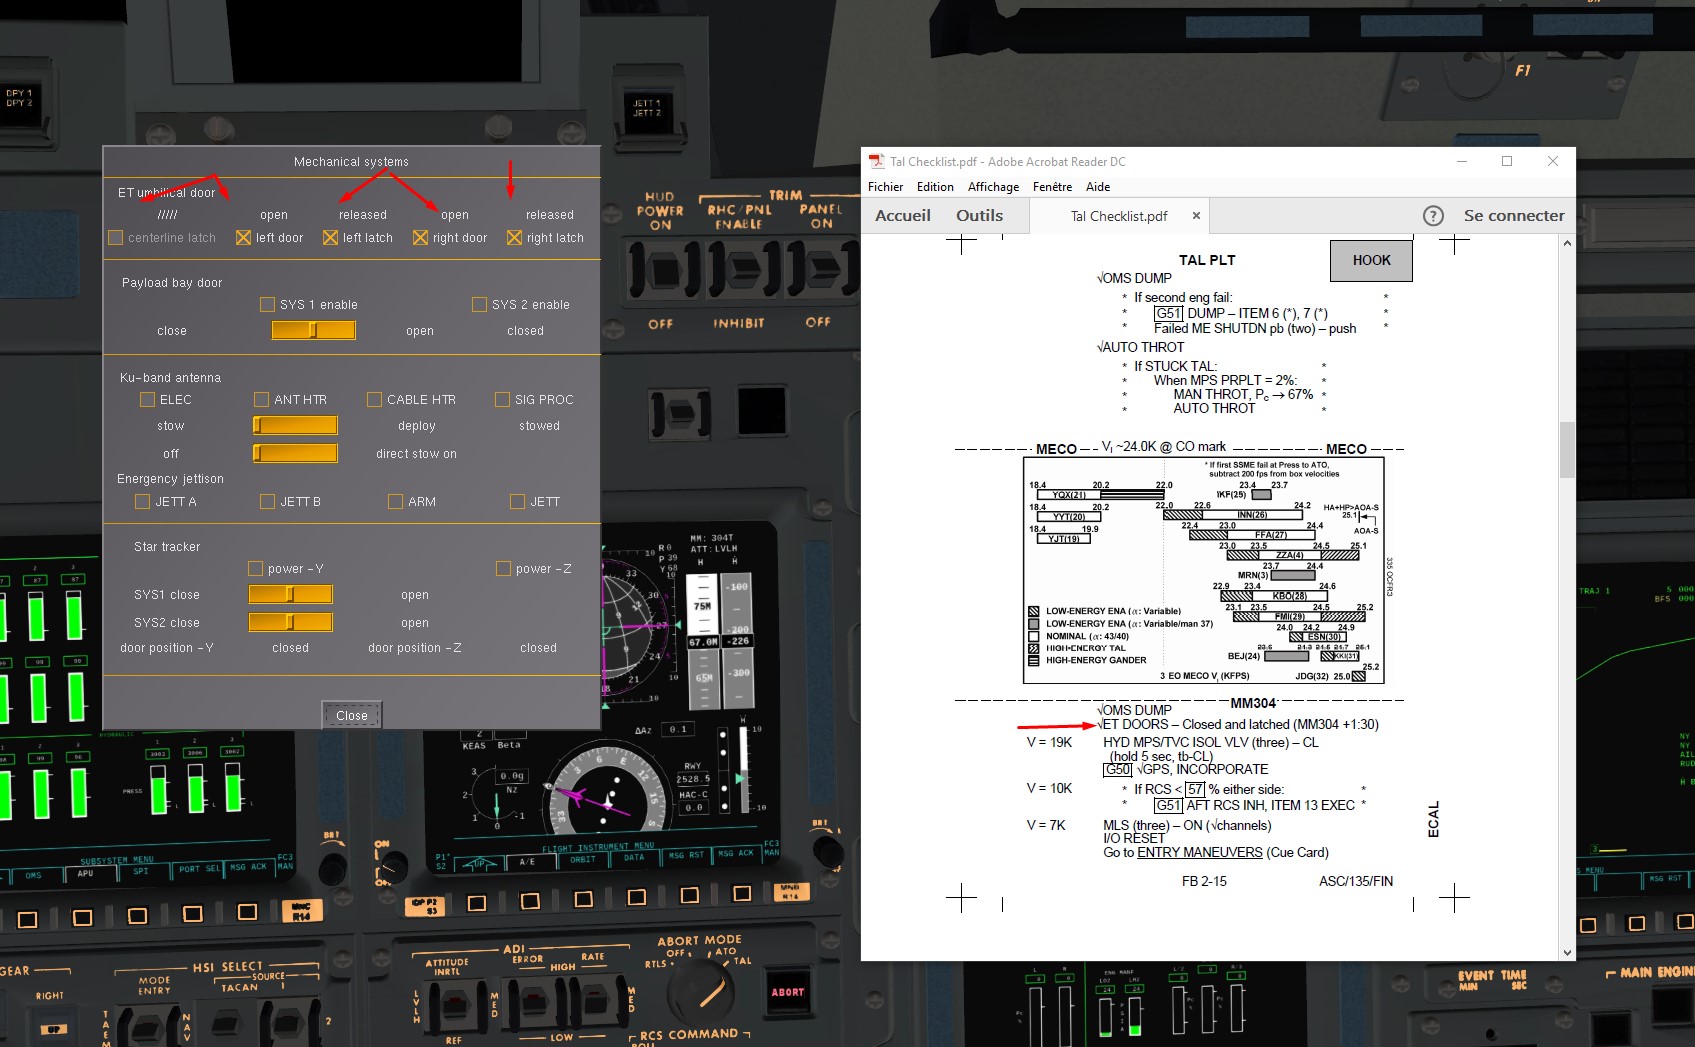Follow the ENTRY MANEUVERS underlined reference
The image size is (1695, 1047).
click(x=1199, y=853)
